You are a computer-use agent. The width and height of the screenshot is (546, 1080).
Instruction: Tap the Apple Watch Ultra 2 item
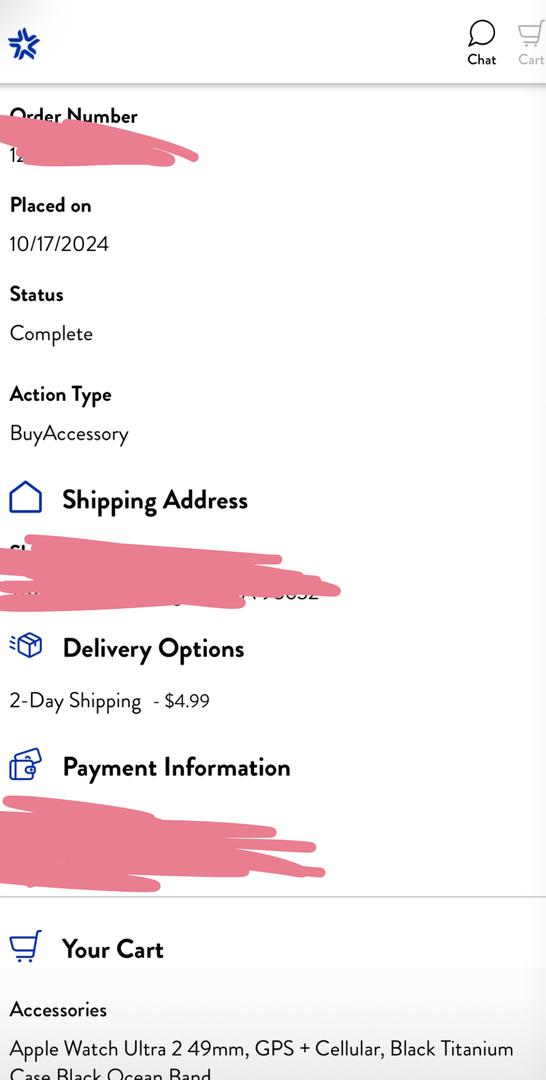262,1061
